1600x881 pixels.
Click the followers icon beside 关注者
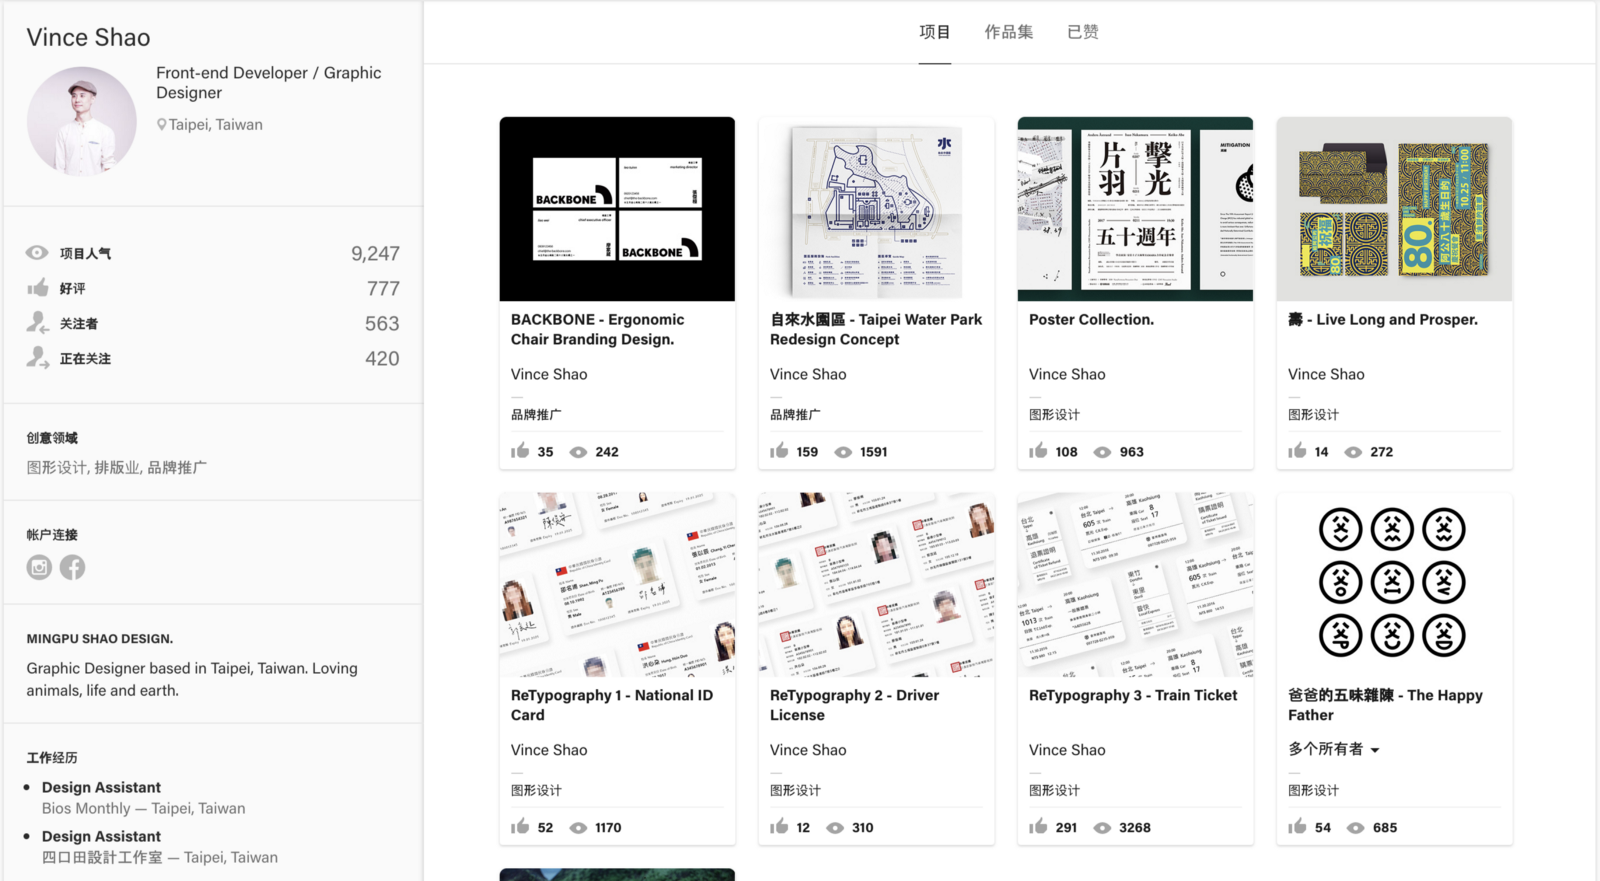(38, 322)
